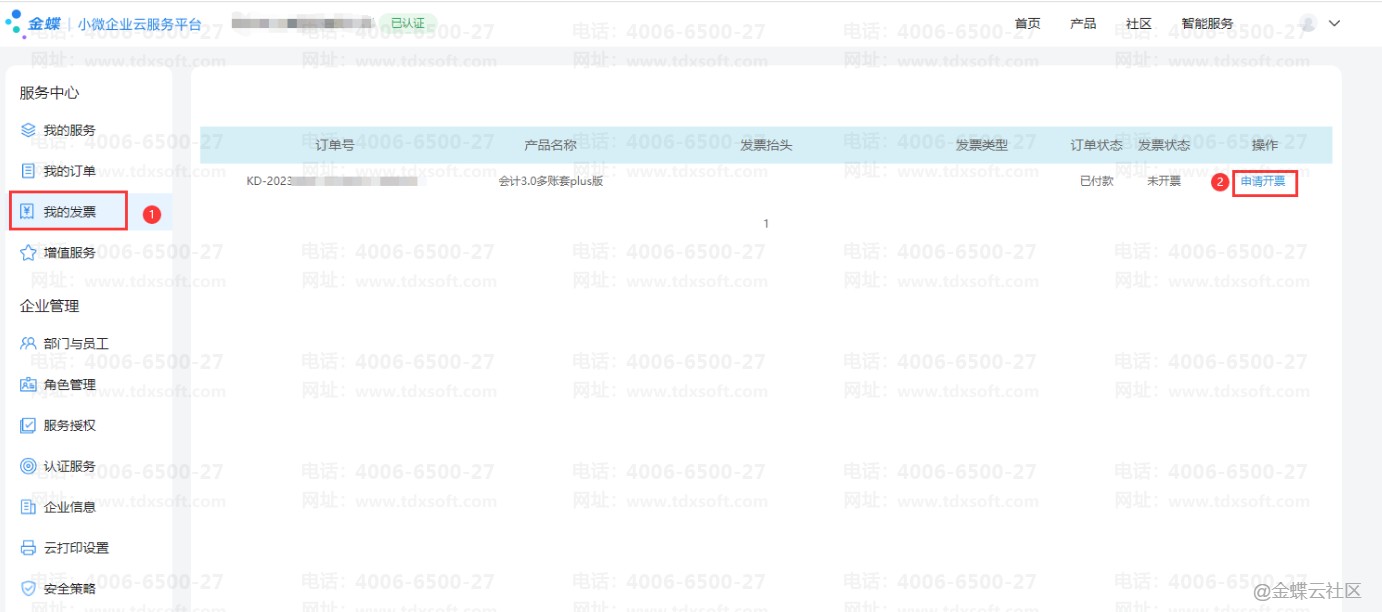Open 产品 in top navigation
This screenshot has width=1382, height=612.
[1083, 23]
